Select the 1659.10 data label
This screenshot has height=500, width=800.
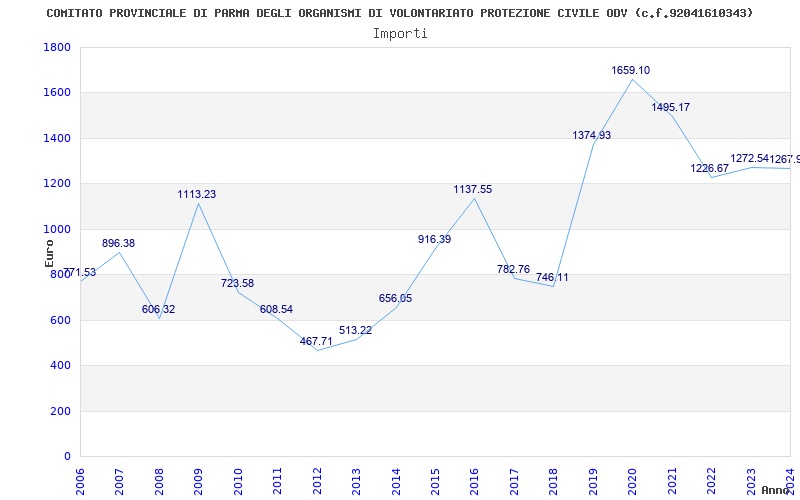pos(631,70)
